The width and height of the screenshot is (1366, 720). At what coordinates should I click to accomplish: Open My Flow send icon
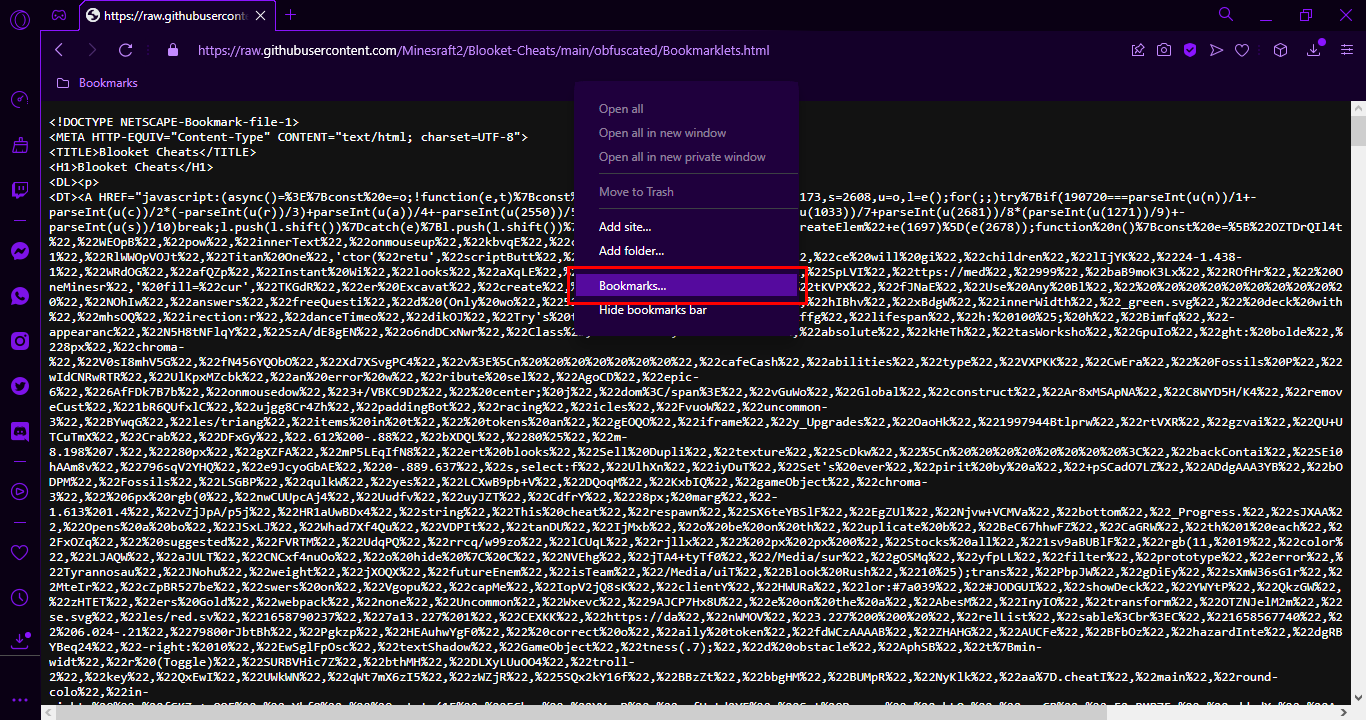pyautogui.click(x=1216, y=50)
